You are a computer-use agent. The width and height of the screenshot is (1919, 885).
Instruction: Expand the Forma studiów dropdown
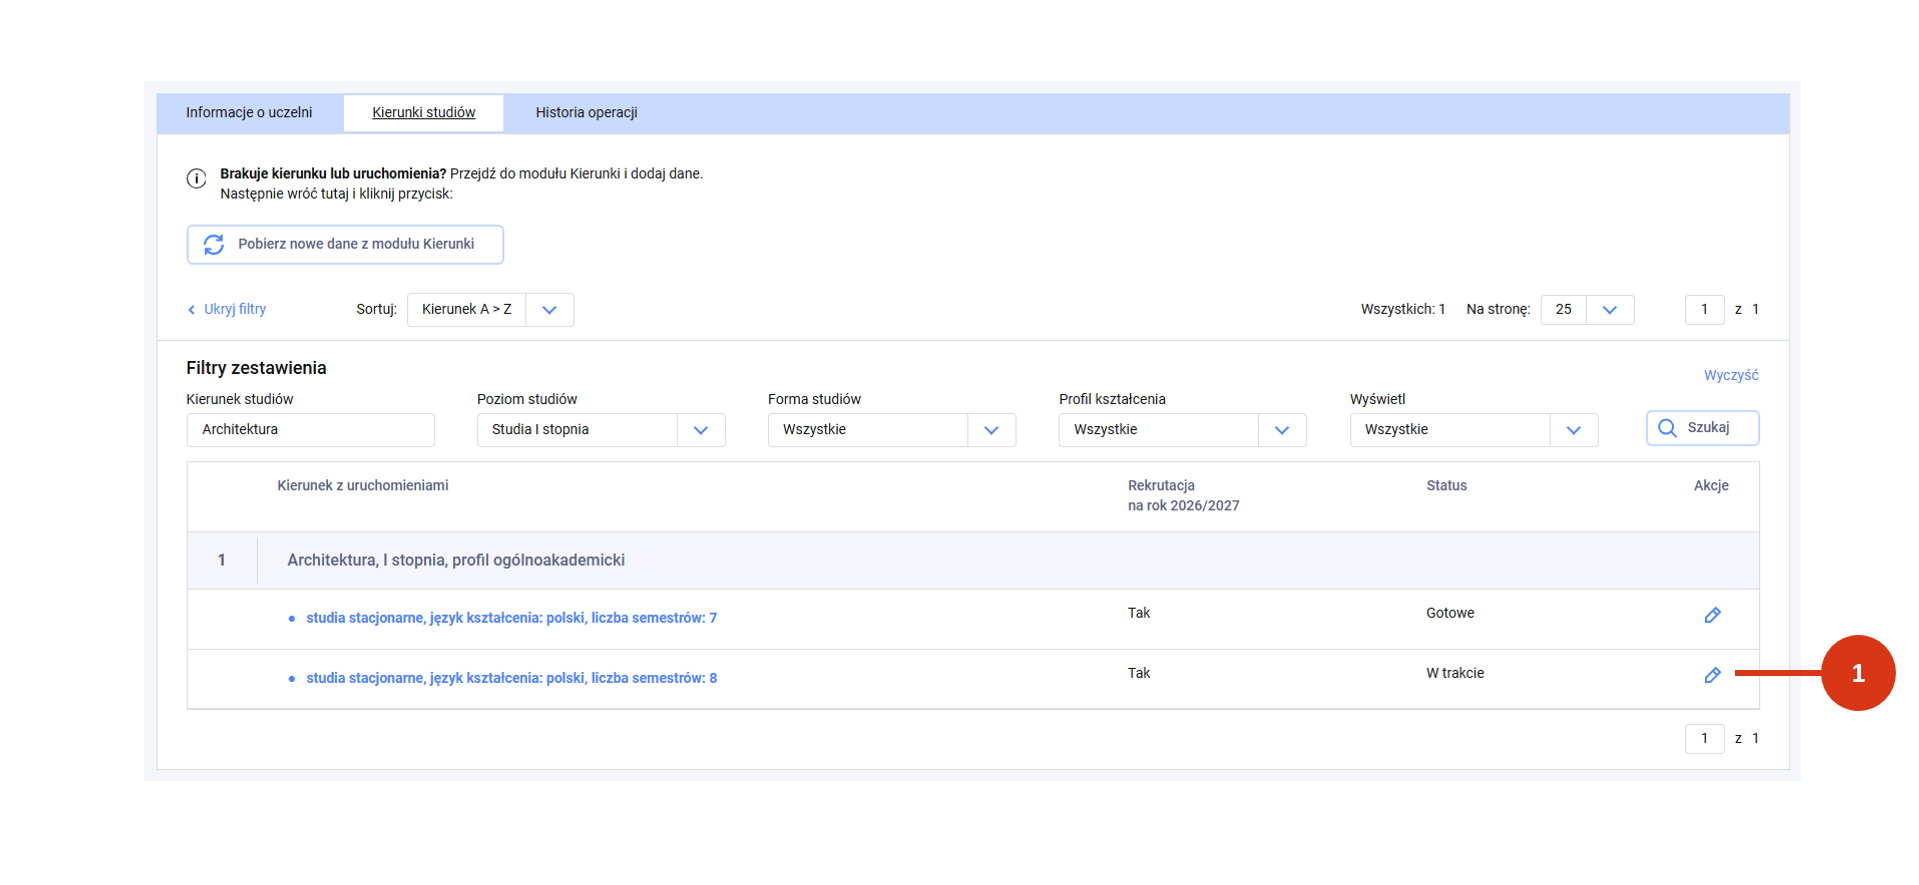point(991,430)
